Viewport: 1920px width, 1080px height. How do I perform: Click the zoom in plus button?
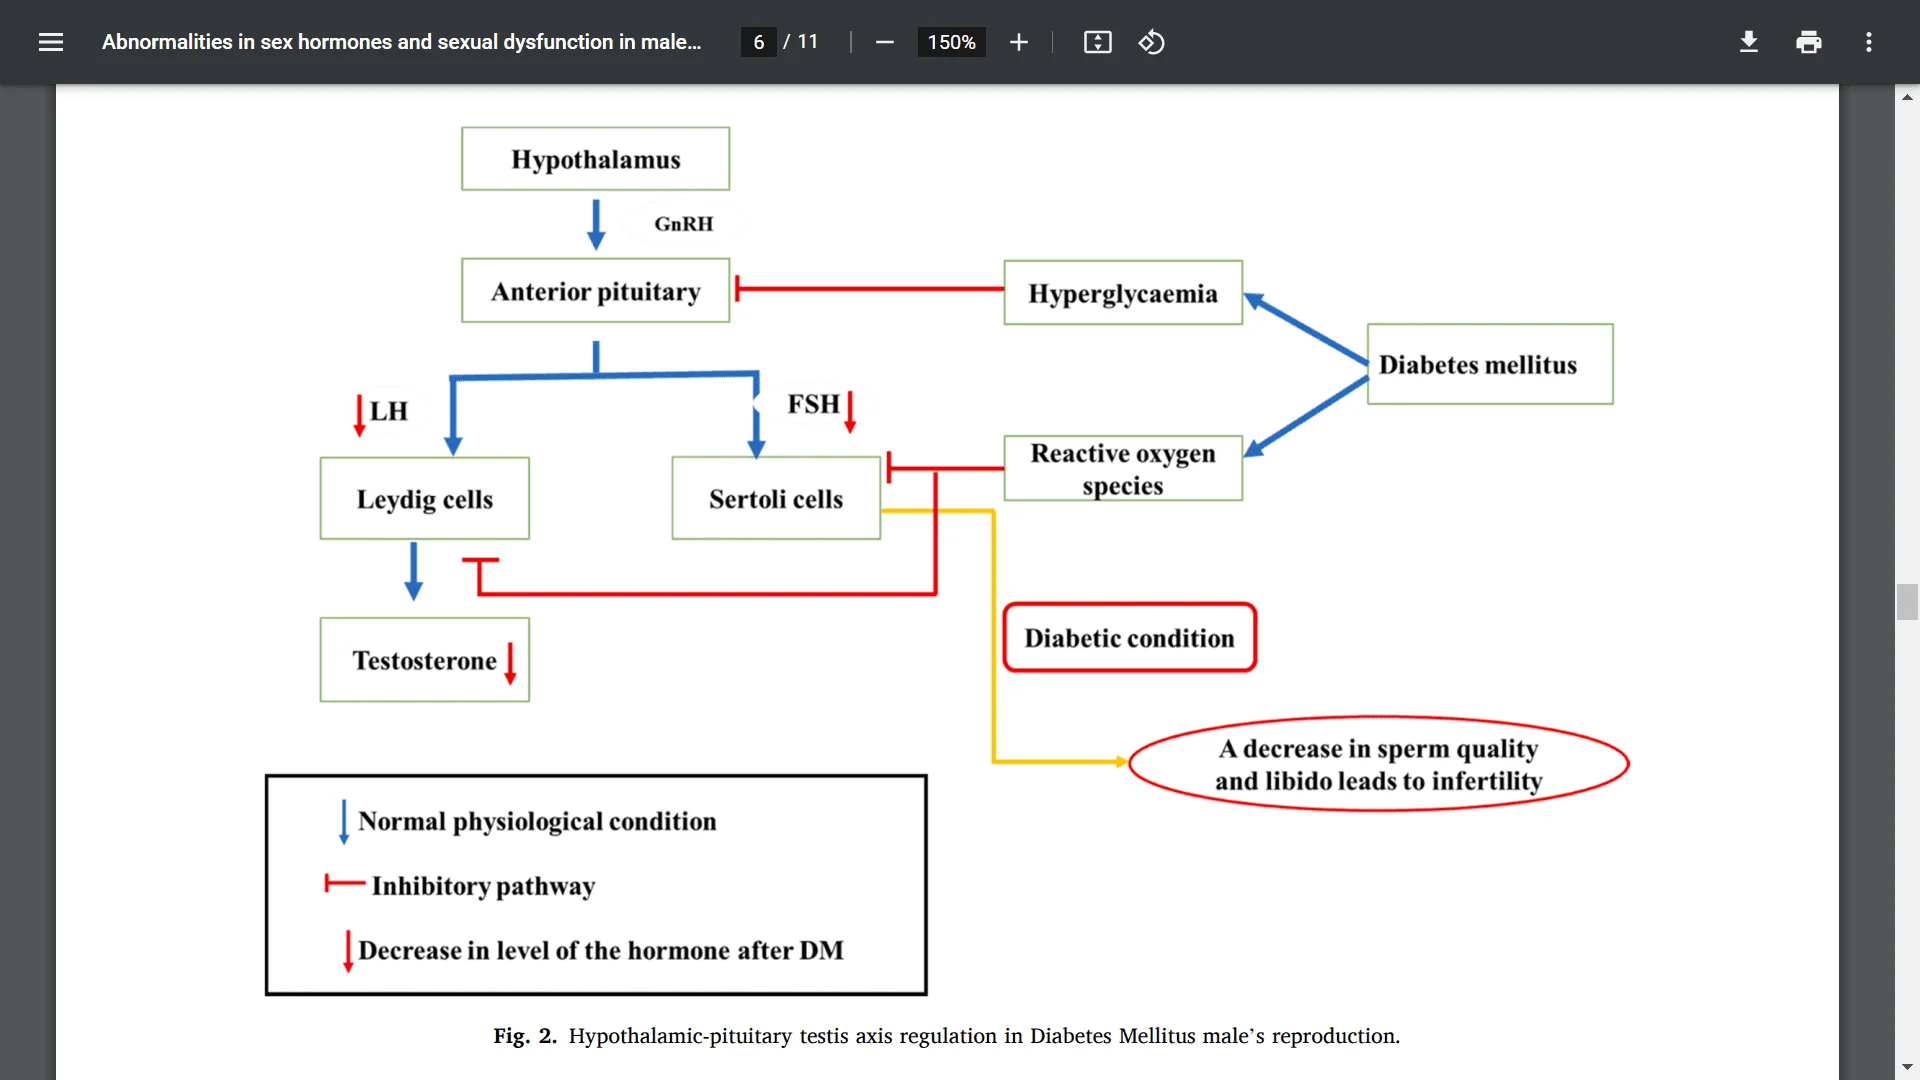[1017, 42]
